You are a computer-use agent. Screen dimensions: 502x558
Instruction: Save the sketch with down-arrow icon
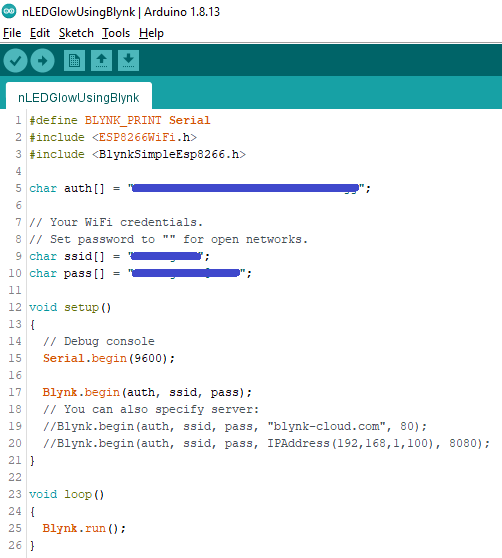[x=128, y=60]
